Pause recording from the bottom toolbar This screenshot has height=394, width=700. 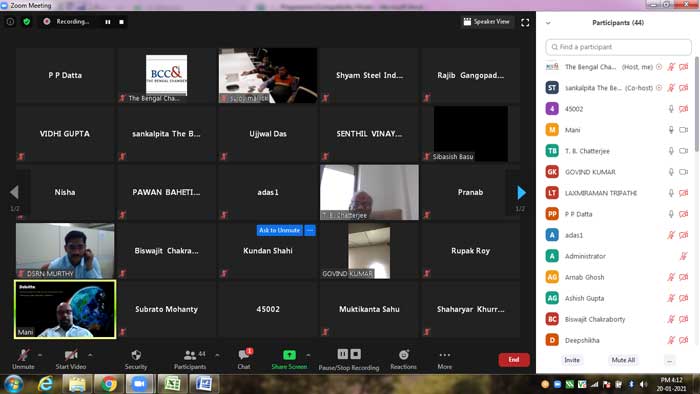tap(342, 354)
